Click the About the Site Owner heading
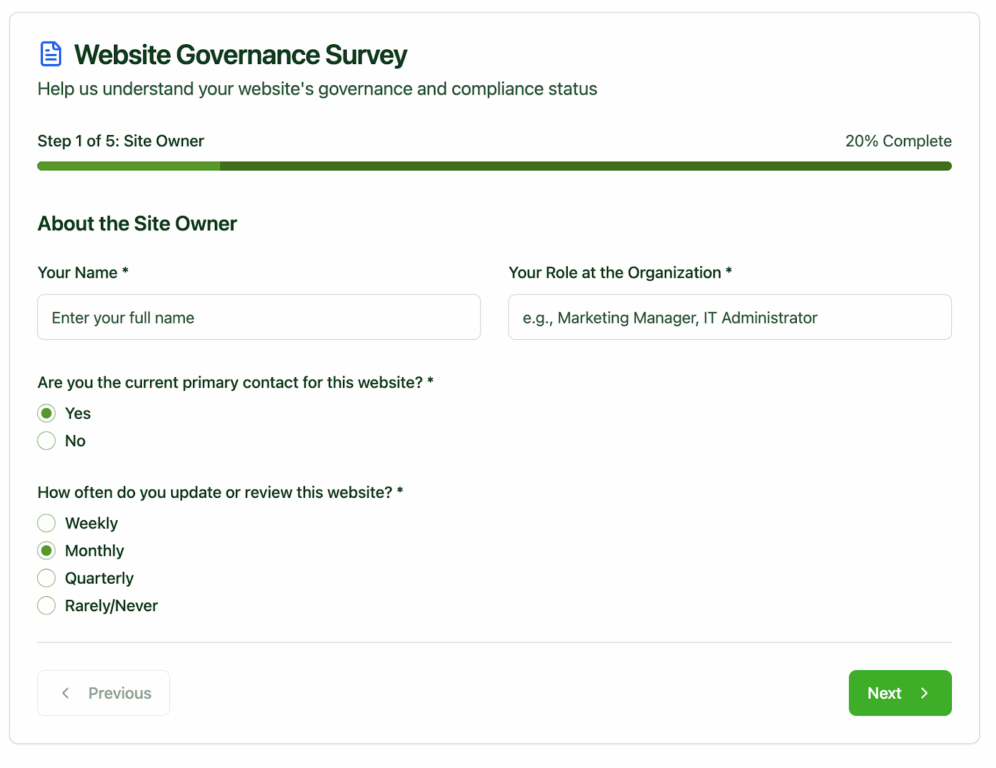This screenshot has width=996, height=768. pyautogui.click(x=137, y=224)
